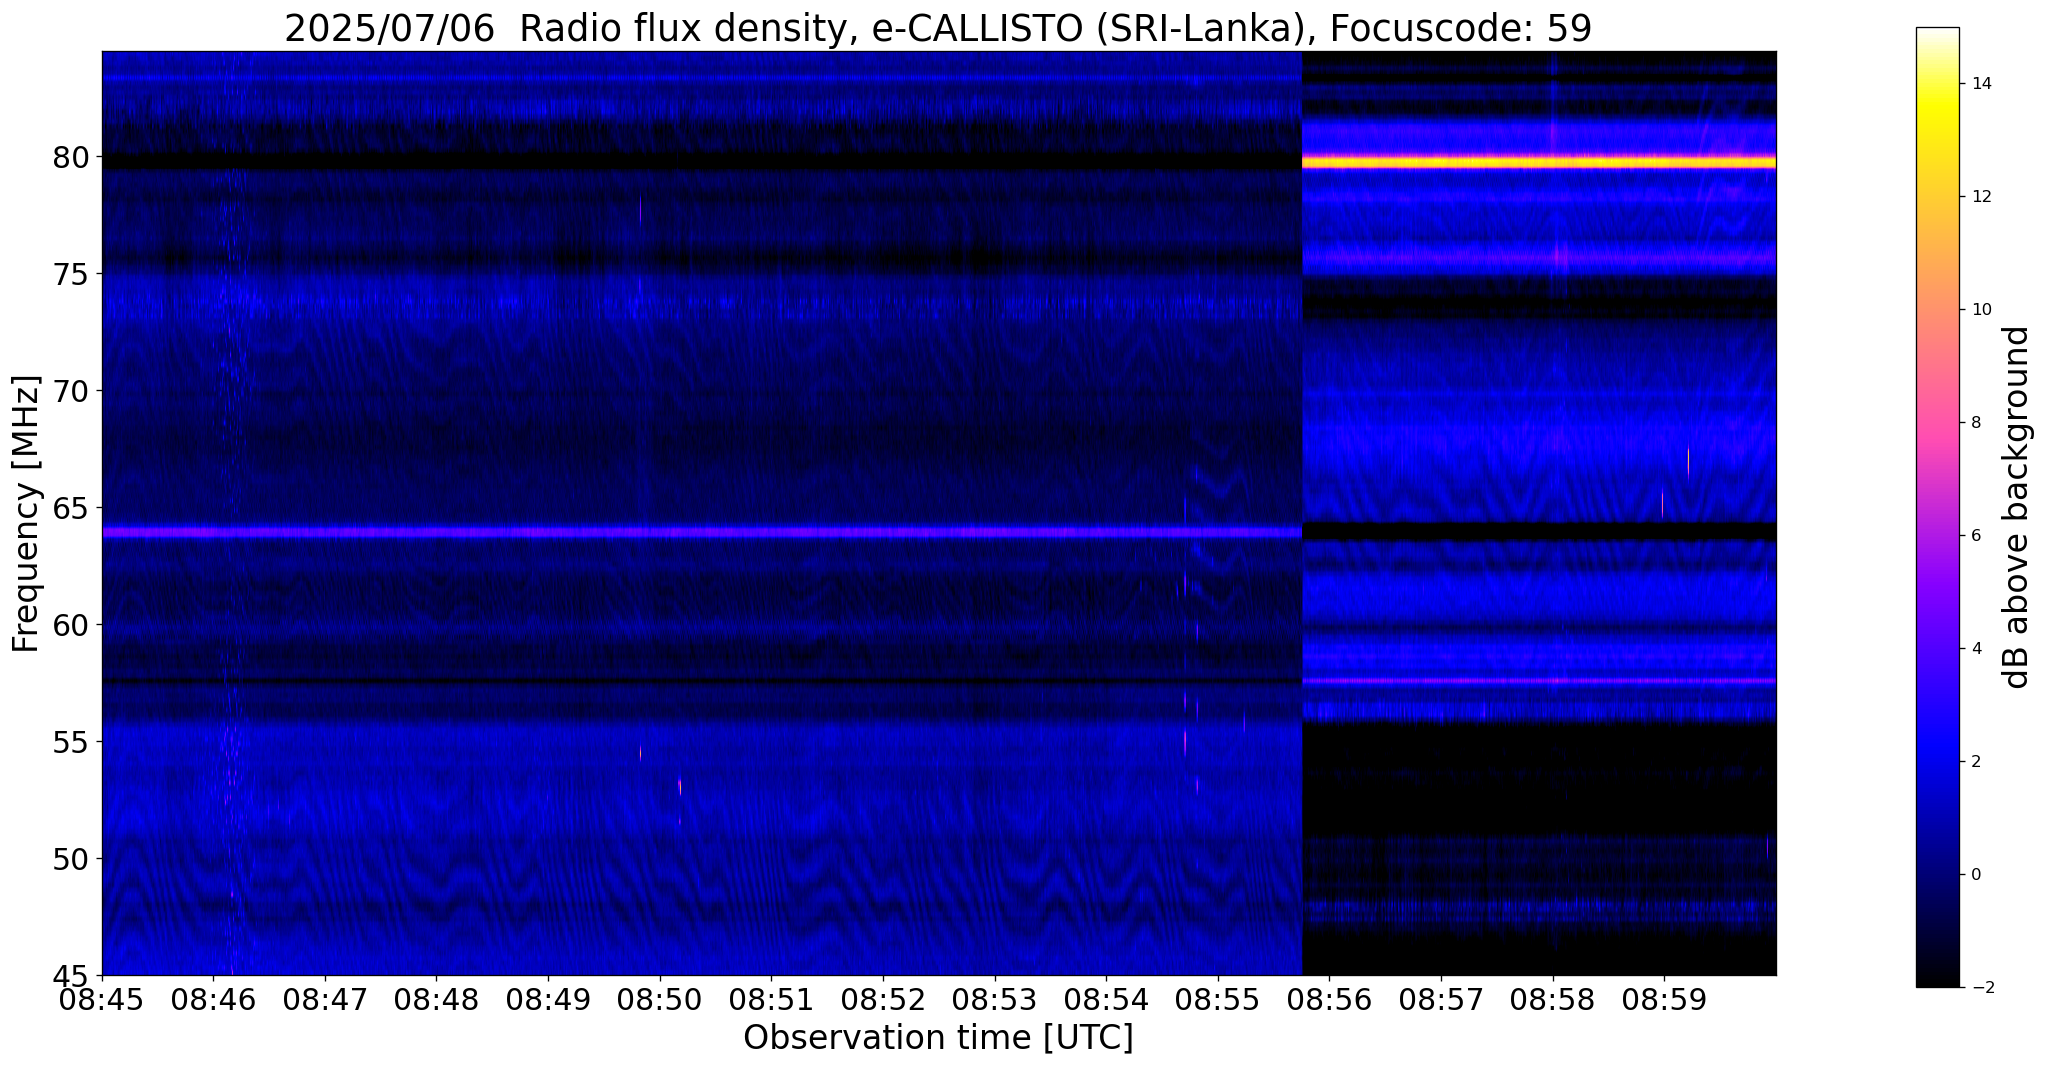The width and height of the screenshot is (2047, 1067).
Task: Click the 80 MHz frequency tick label
Action: coord(71,157)
